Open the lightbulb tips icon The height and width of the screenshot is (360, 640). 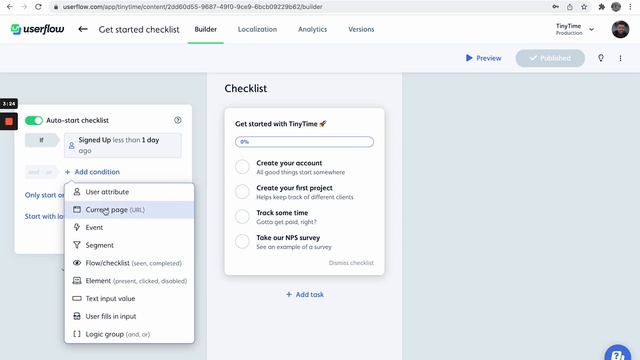click(x=601, y=58)
